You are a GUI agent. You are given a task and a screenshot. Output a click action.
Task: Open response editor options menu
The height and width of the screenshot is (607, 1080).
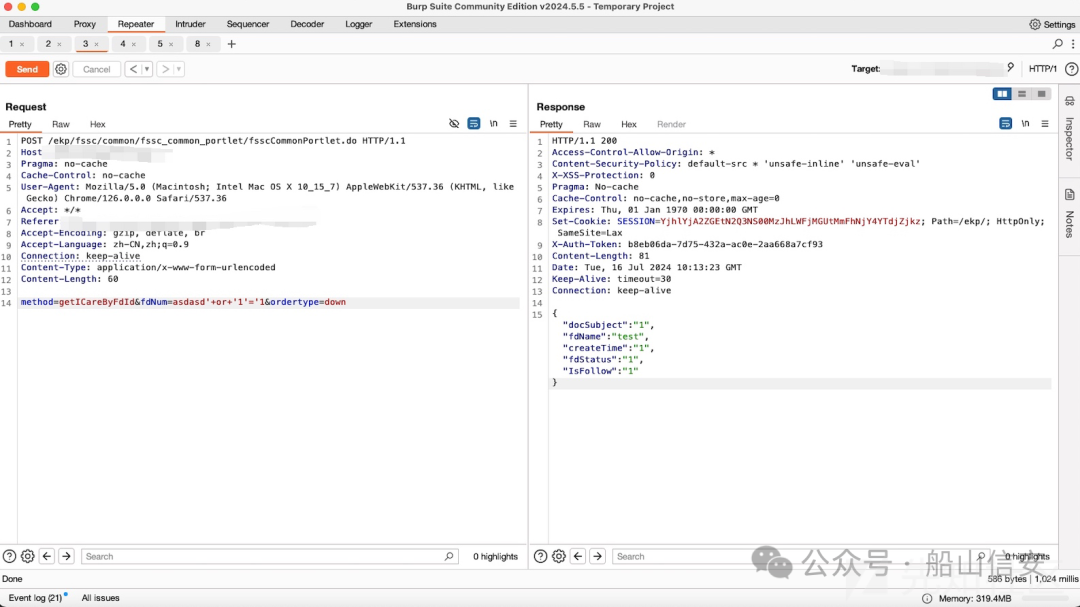tap(1045, 124)
